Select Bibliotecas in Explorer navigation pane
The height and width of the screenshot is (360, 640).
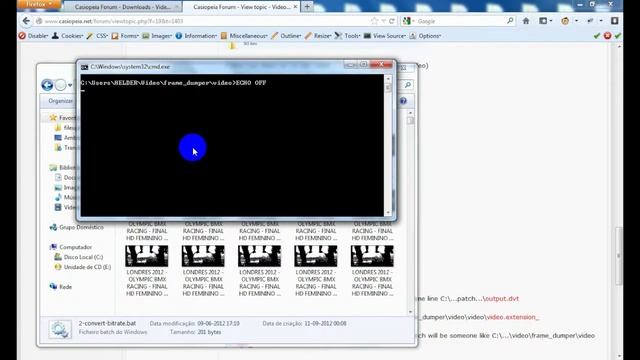62,167
